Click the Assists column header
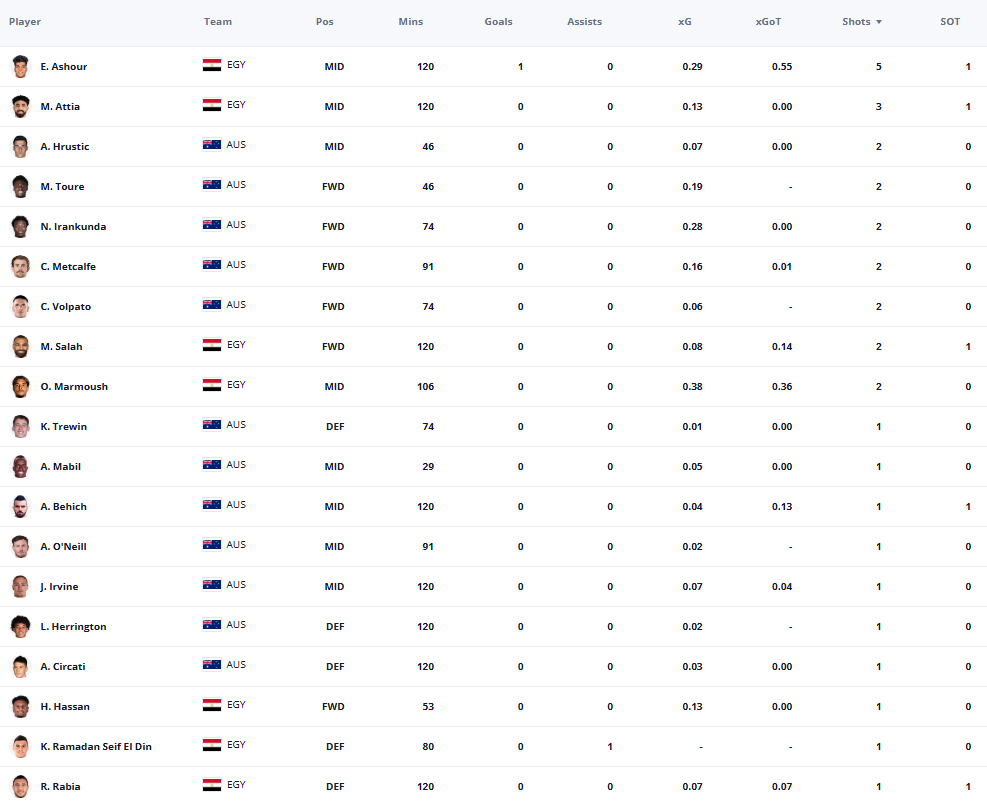The image size is (987, 806). [584, 21]
